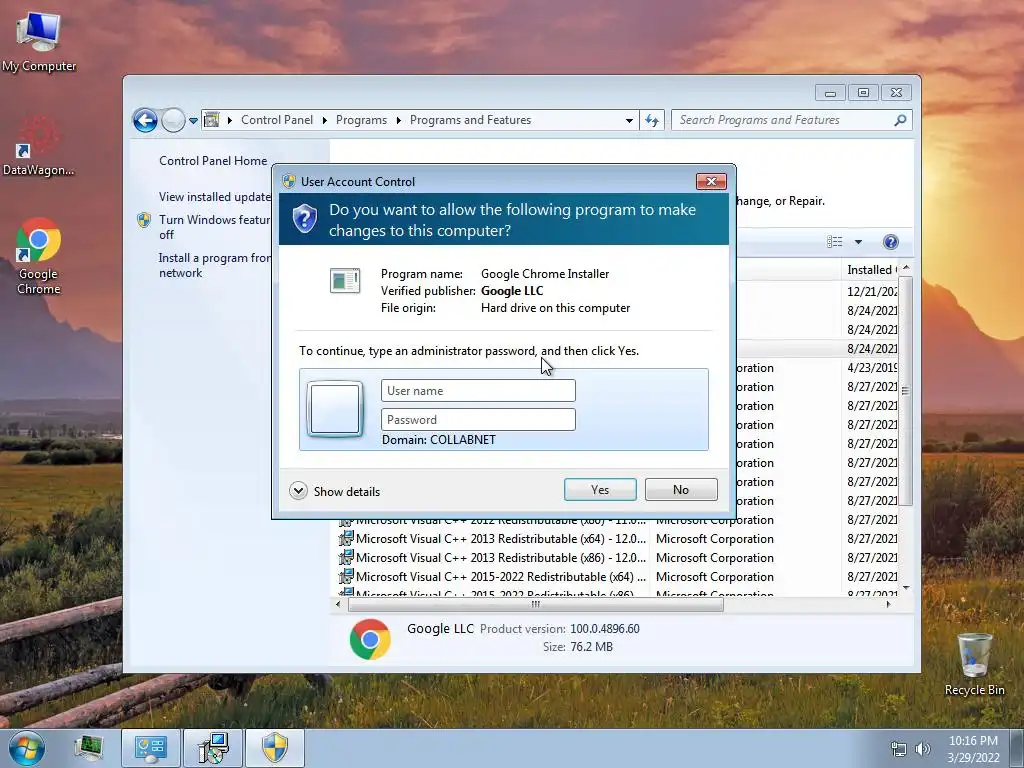Click Size 76.2 MB value
The height and width of the screenshot is (768, 1024).
[x=591, y=647]
